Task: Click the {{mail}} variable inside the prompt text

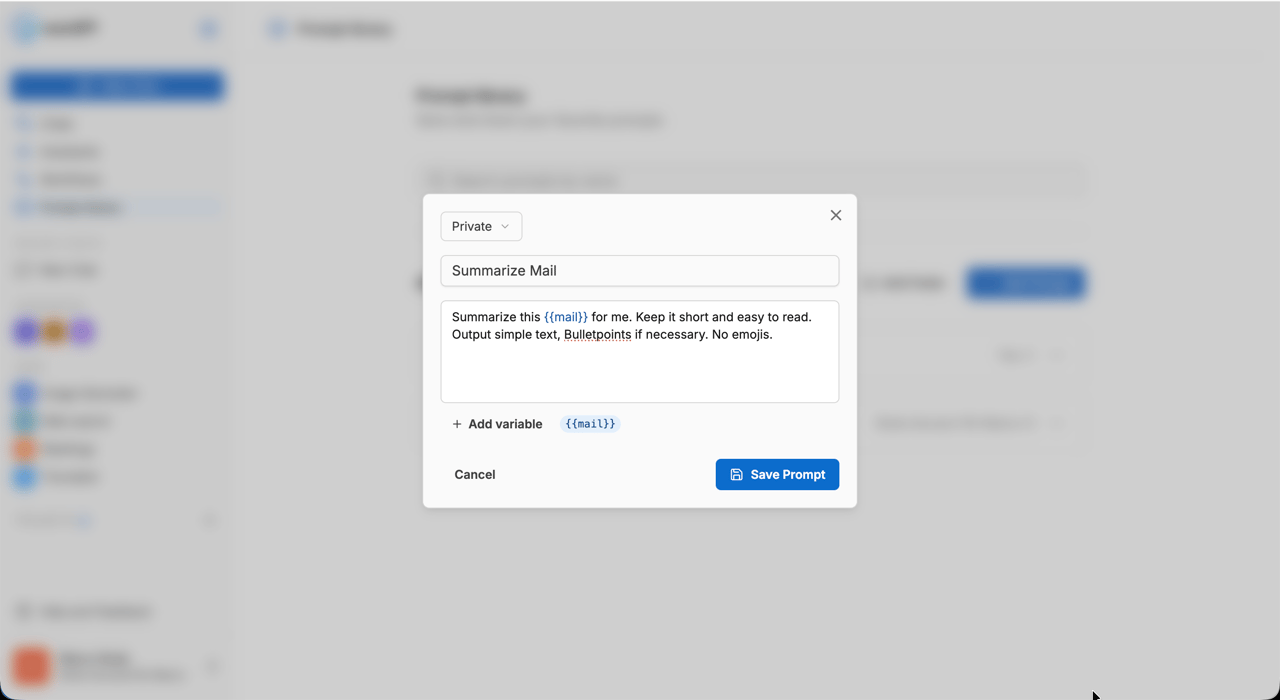Action: tap(566, 317)
